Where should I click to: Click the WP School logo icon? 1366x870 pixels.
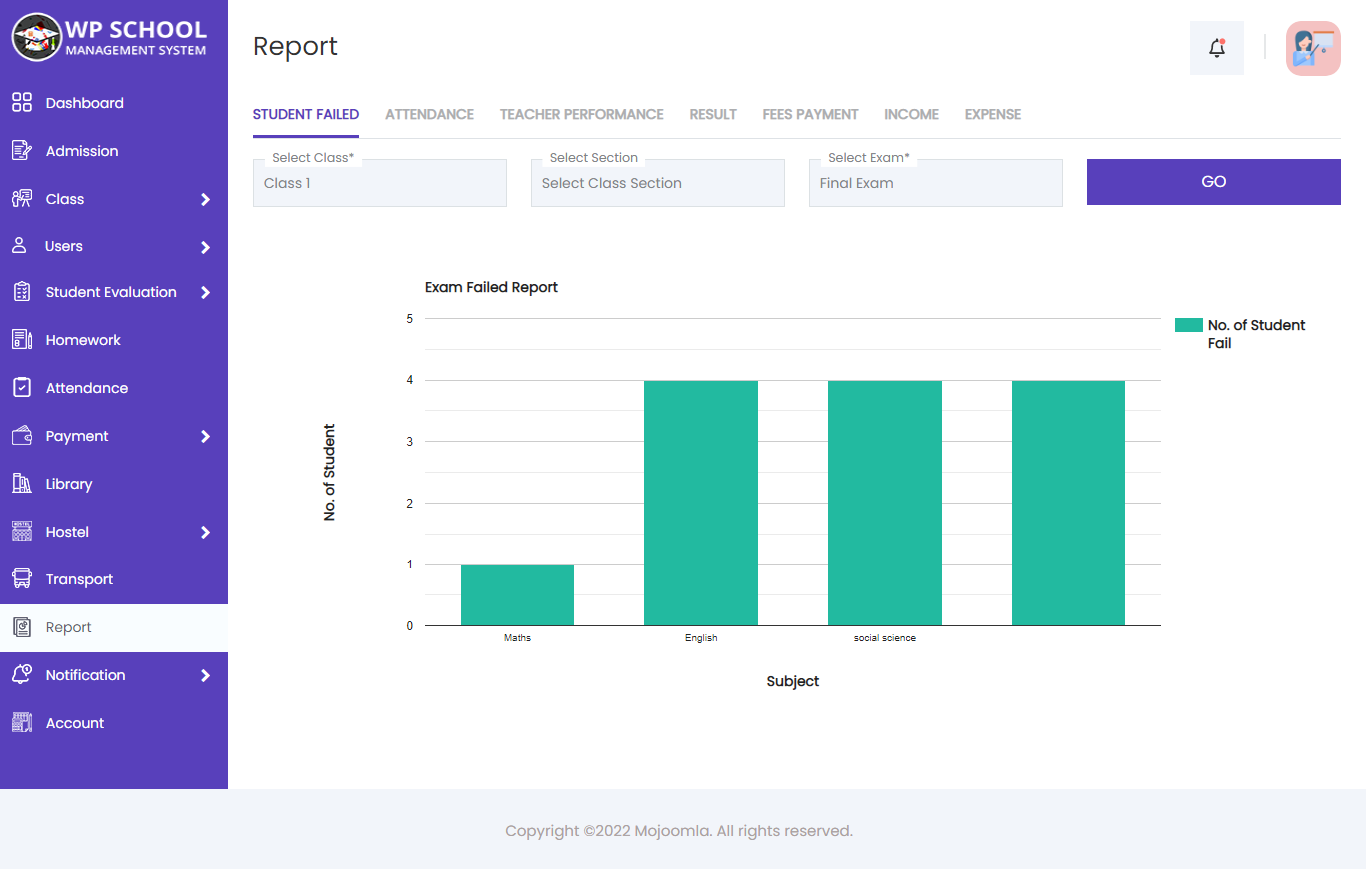pos(37,37)
